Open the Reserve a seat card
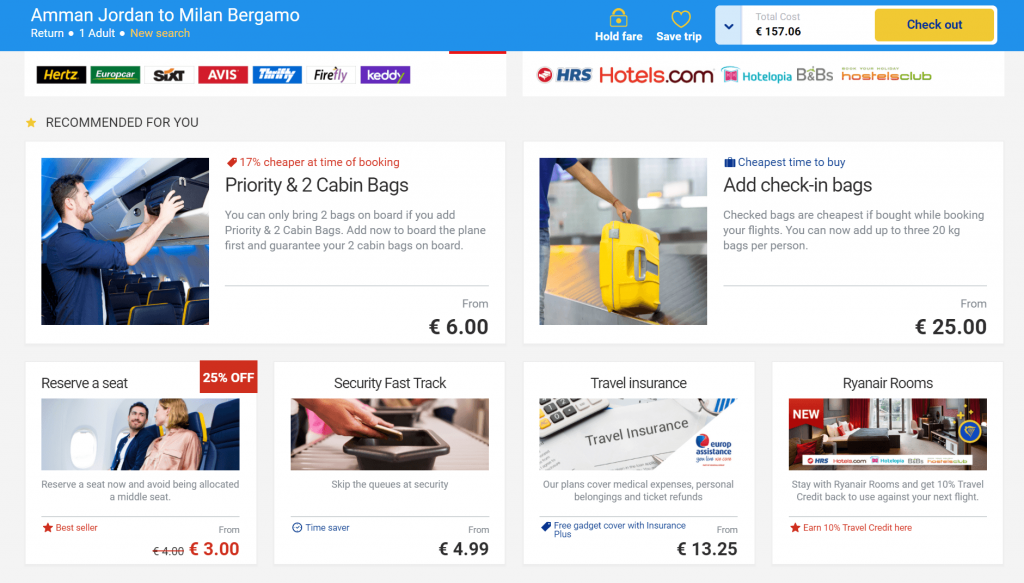This screenshot has width=1024, height=583. [x=141, y=463]
